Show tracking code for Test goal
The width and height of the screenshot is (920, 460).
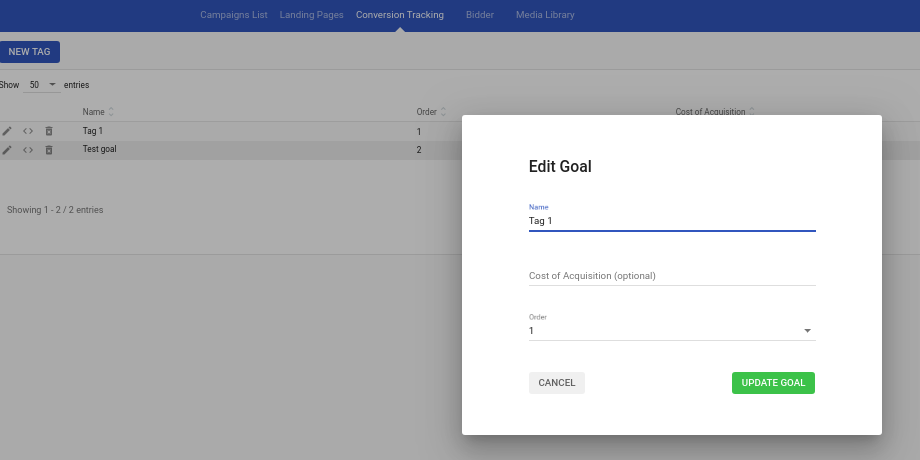click(28, 150)
